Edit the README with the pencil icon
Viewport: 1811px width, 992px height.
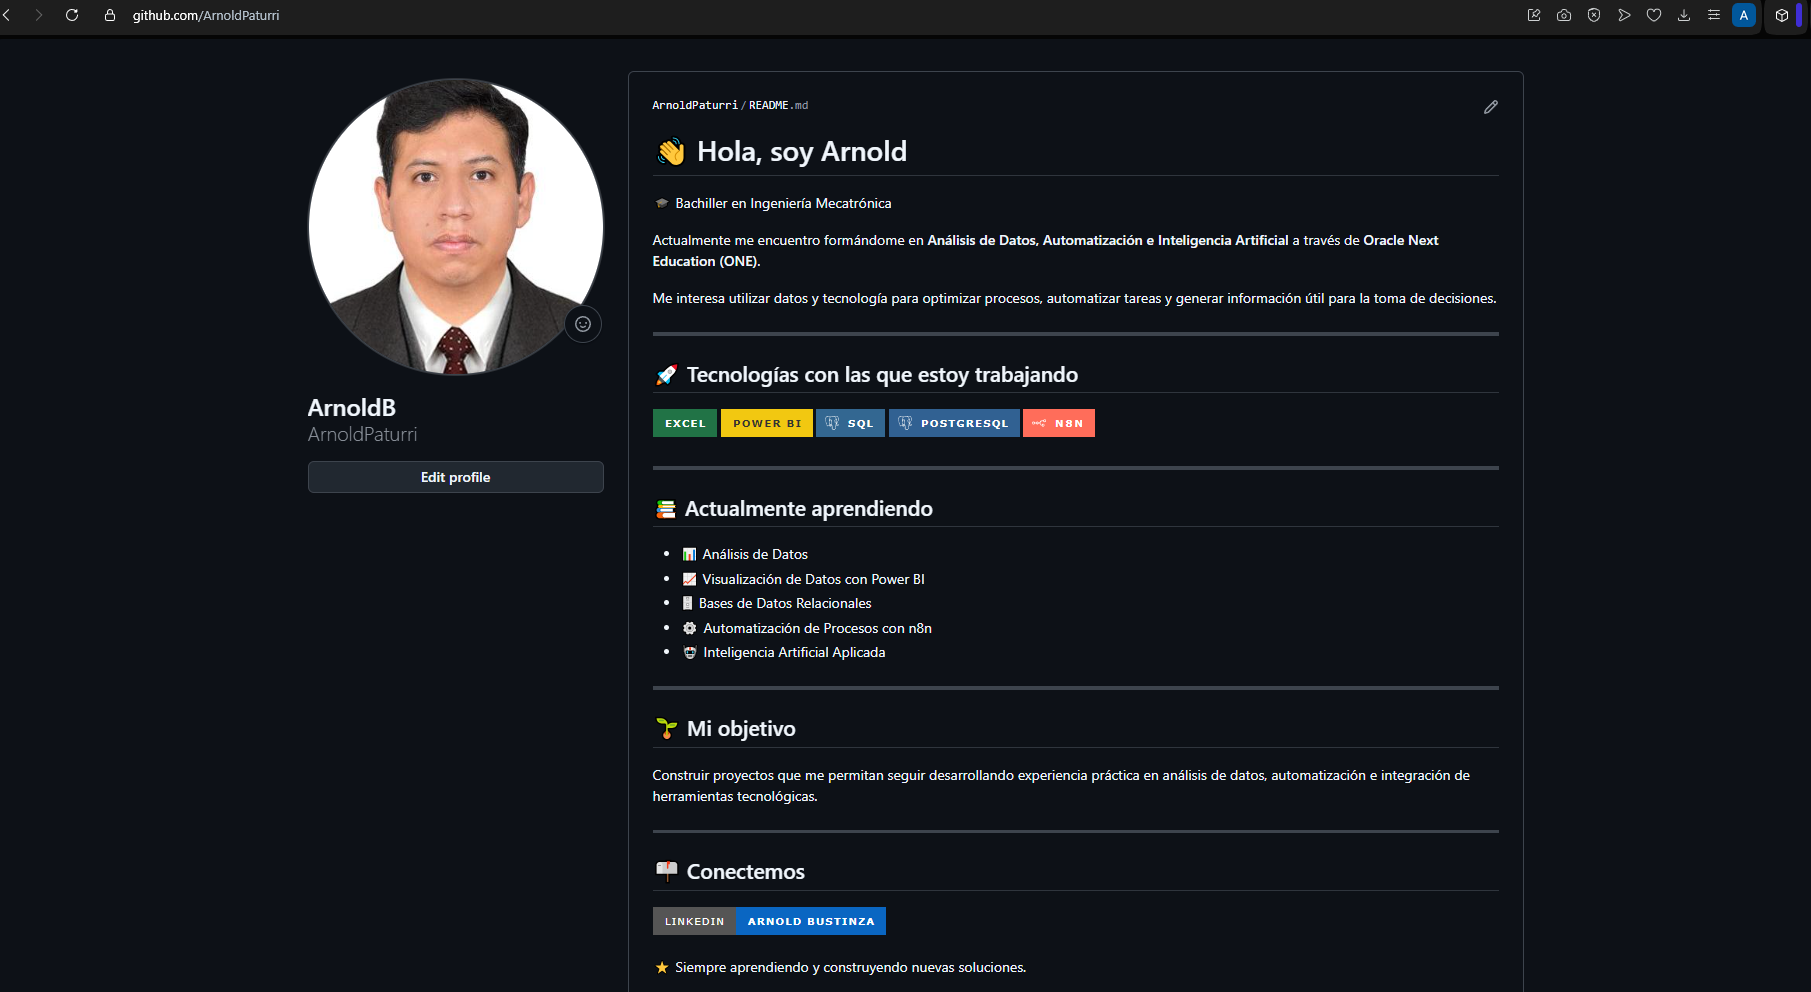pos(1491,107)
